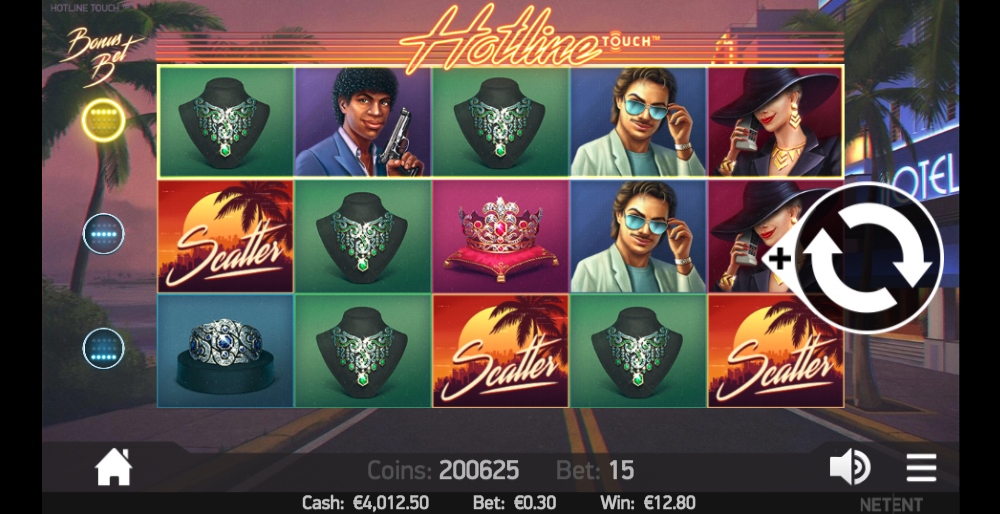This screenshot has height=514, width=1000.
Task: Tap the sapphire bracelet symbol
Action: [226, 351]
